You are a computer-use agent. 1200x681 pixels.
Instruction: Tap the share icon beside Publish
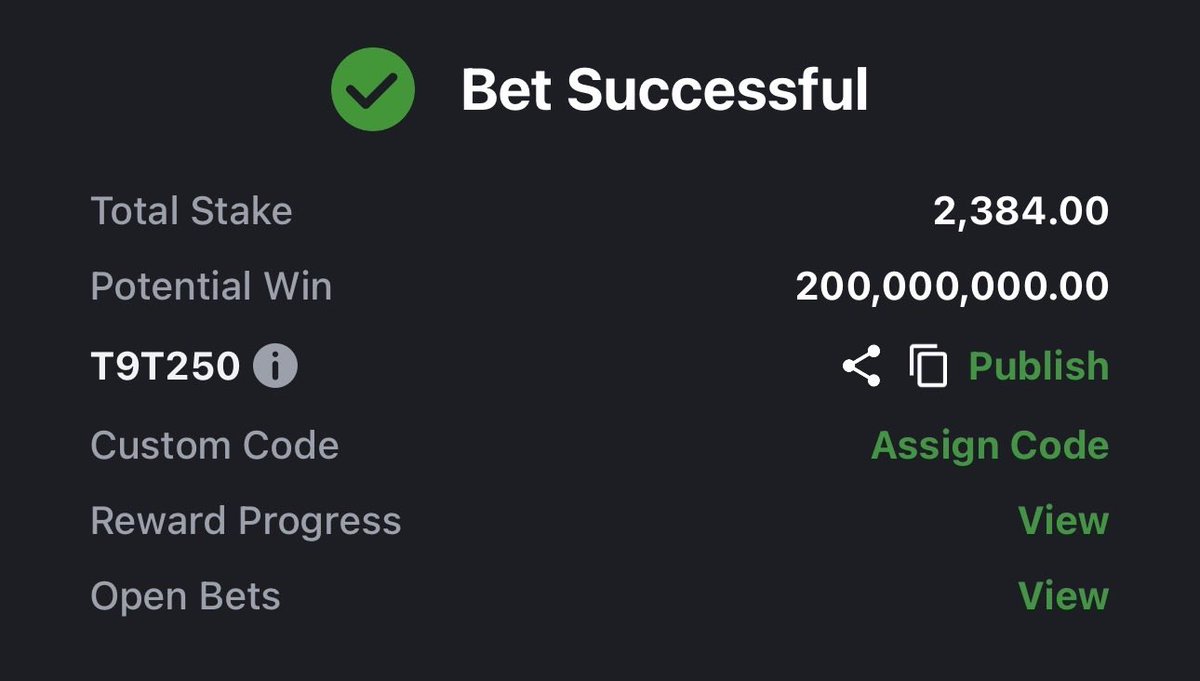coord(861,366)
